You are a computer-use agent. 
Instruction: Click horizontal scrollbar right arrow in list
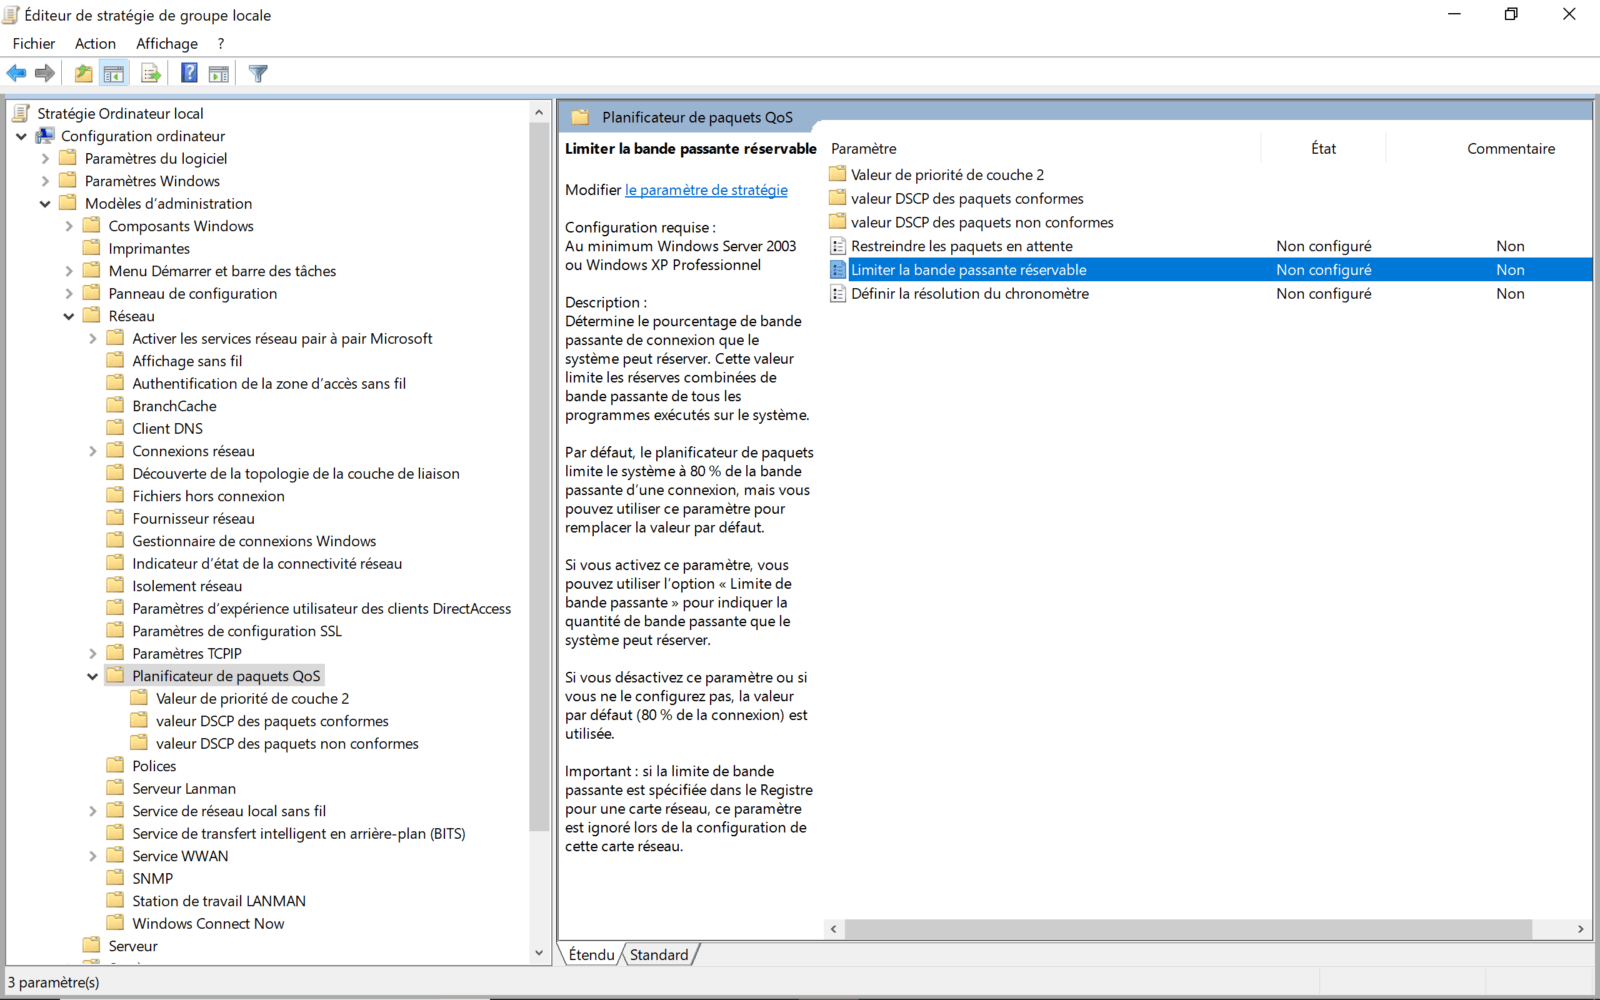coord(1580,929)
